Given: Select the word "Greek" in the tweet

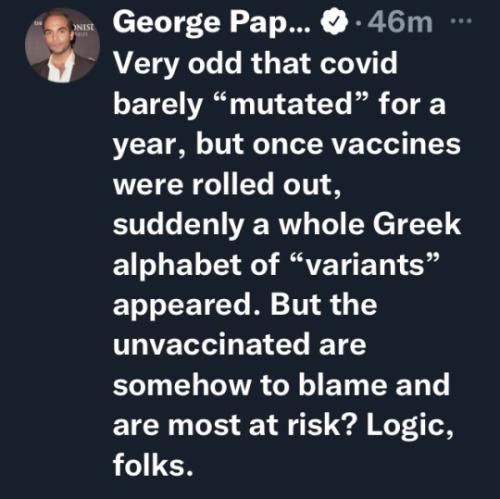Looking at the screenshot, I should tap(417, 224).
